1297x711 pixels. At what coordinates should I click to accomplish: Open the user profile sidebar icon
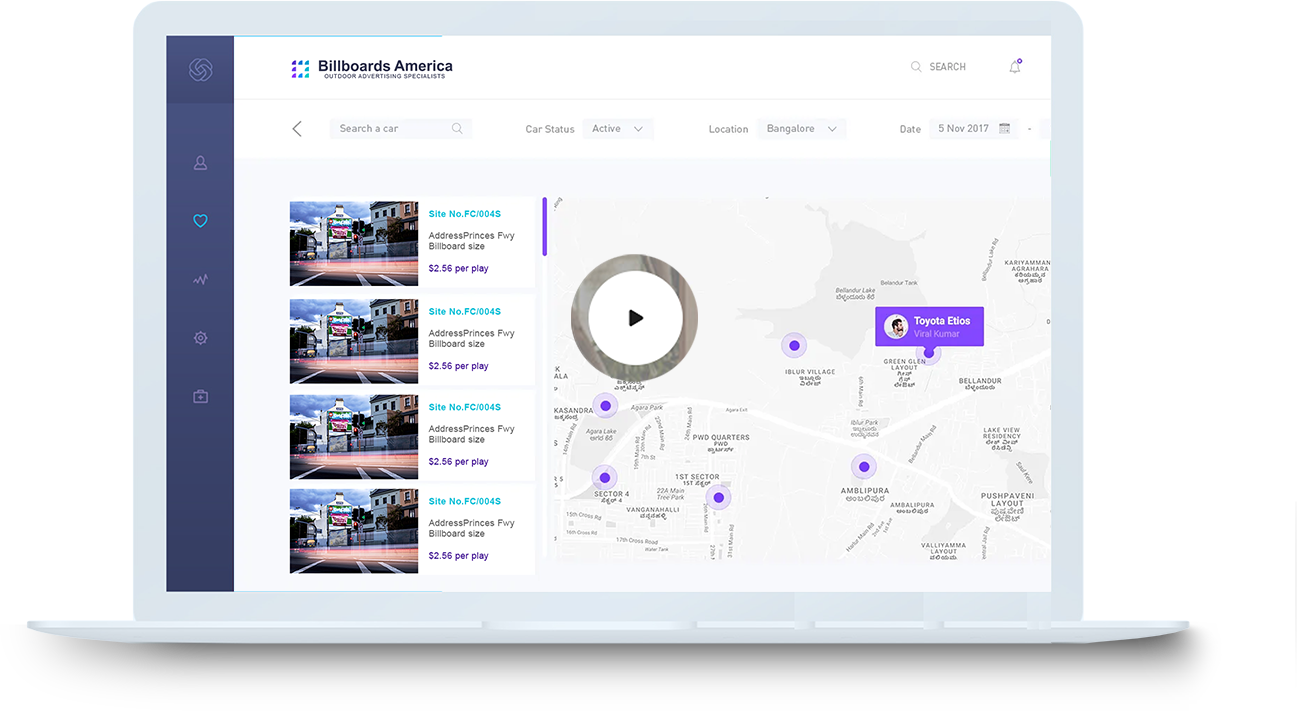(200, 162)
